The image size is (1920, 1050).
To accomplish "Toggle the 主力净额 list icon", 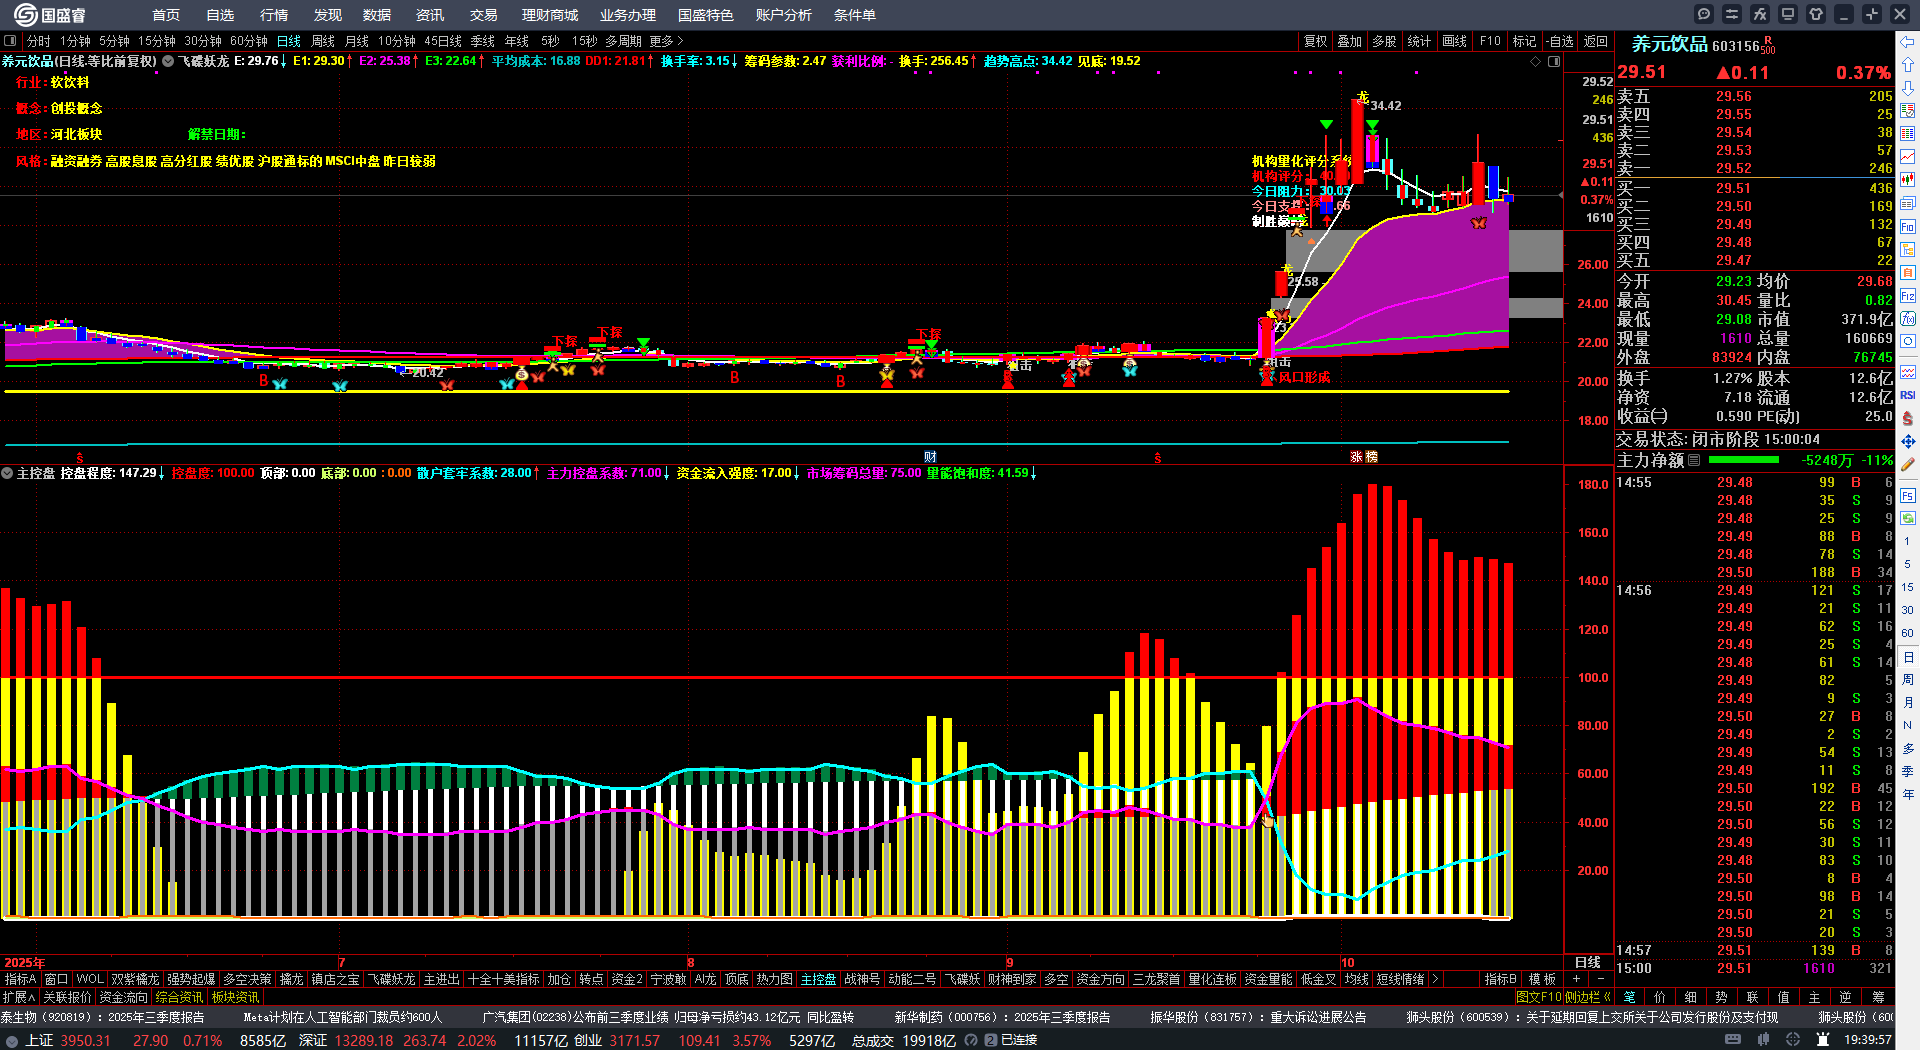I will (1694, 460).
